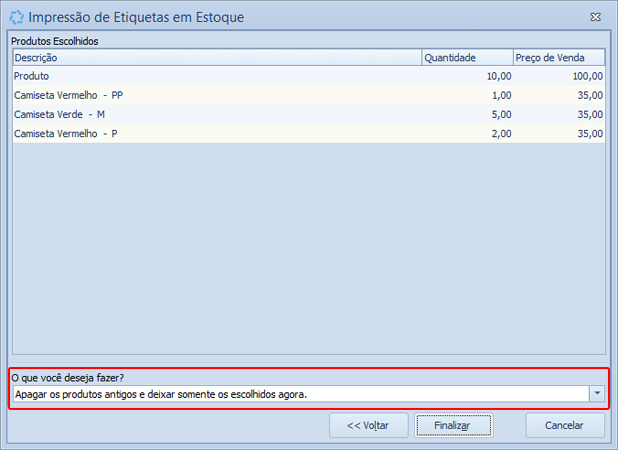
Task: Click price 35,00 of Camiseta Vermelho P
Action: pos(590,134)
